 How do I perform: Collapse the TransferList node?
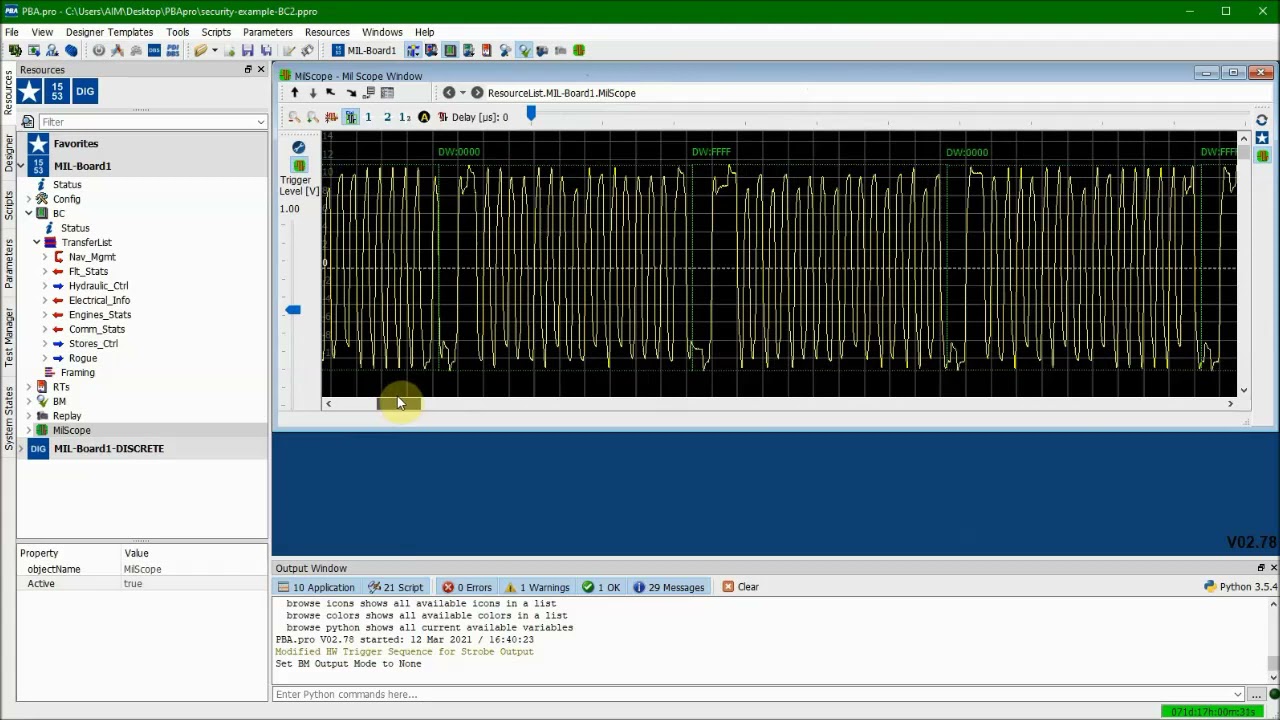point(37,243)
